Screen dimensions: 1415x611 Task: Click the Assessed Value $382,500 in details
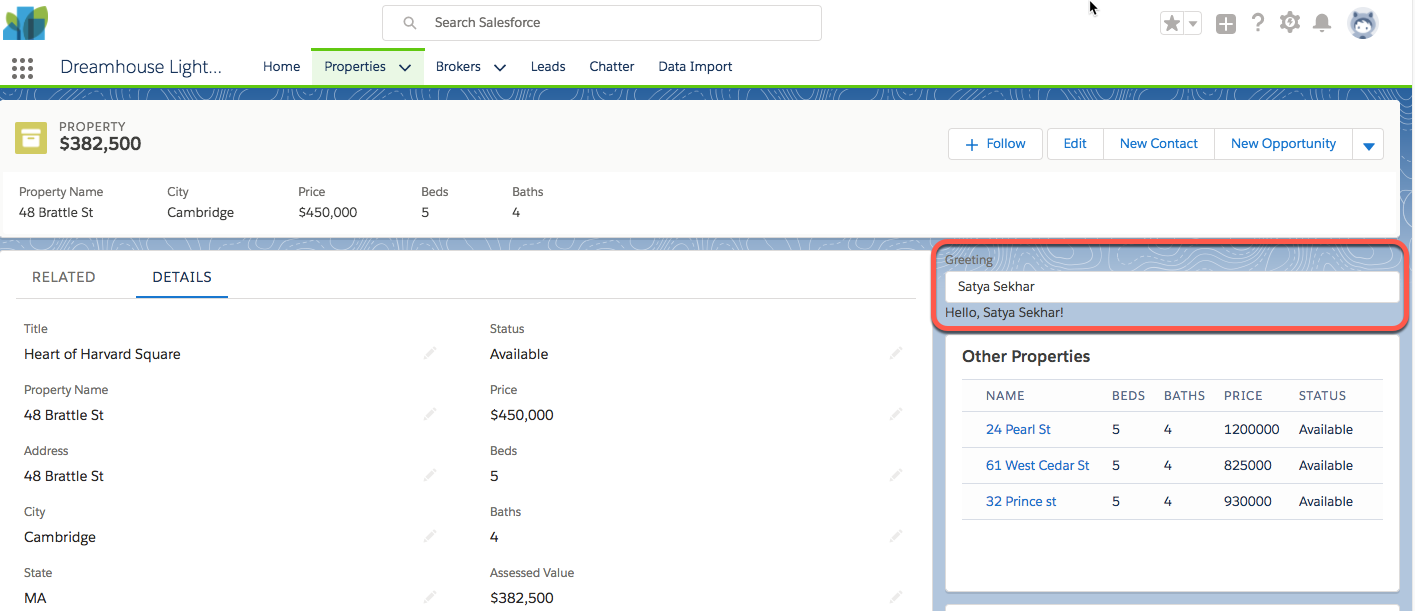521,598
